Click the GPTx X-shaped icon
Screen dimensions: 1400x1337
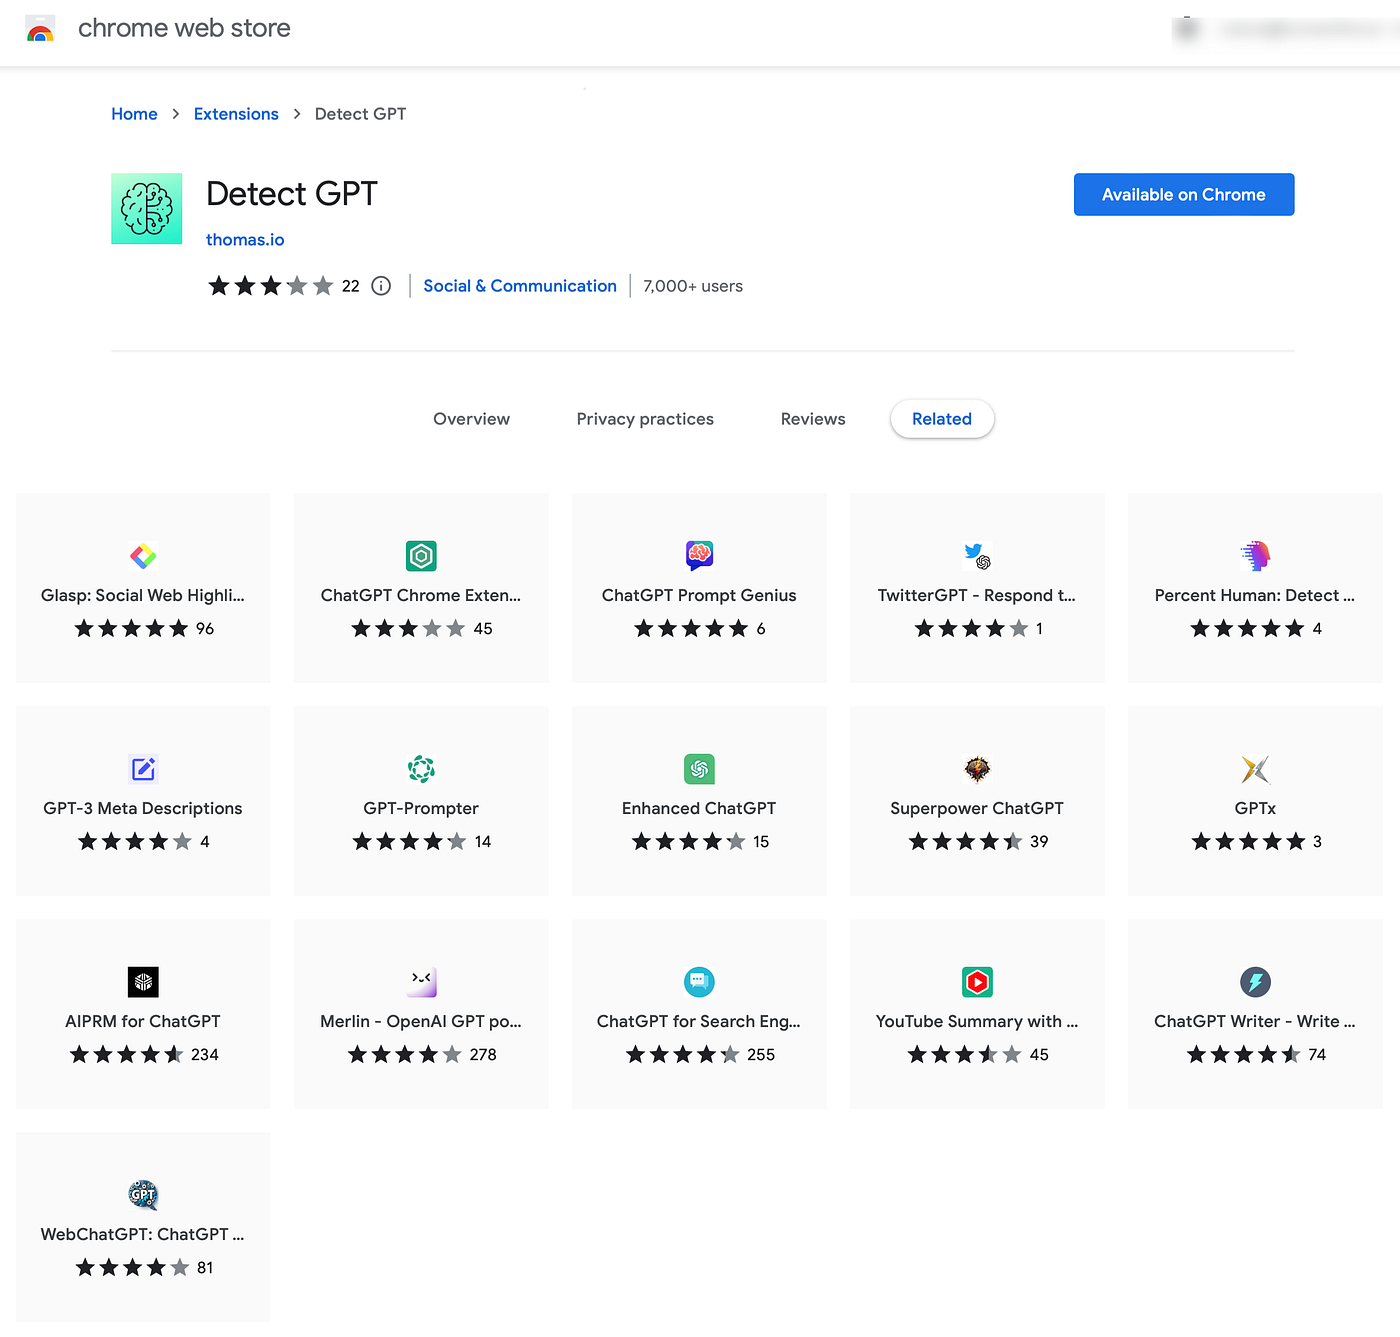(x=1255, y=769)
